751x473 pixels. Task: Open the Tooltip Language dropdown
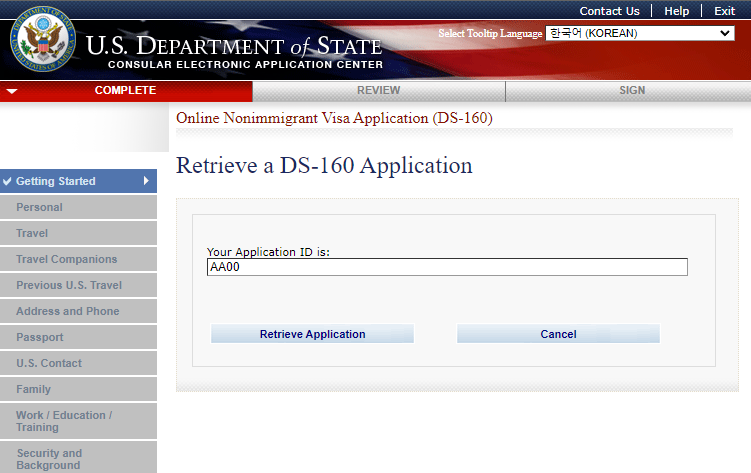pos(640,33)
